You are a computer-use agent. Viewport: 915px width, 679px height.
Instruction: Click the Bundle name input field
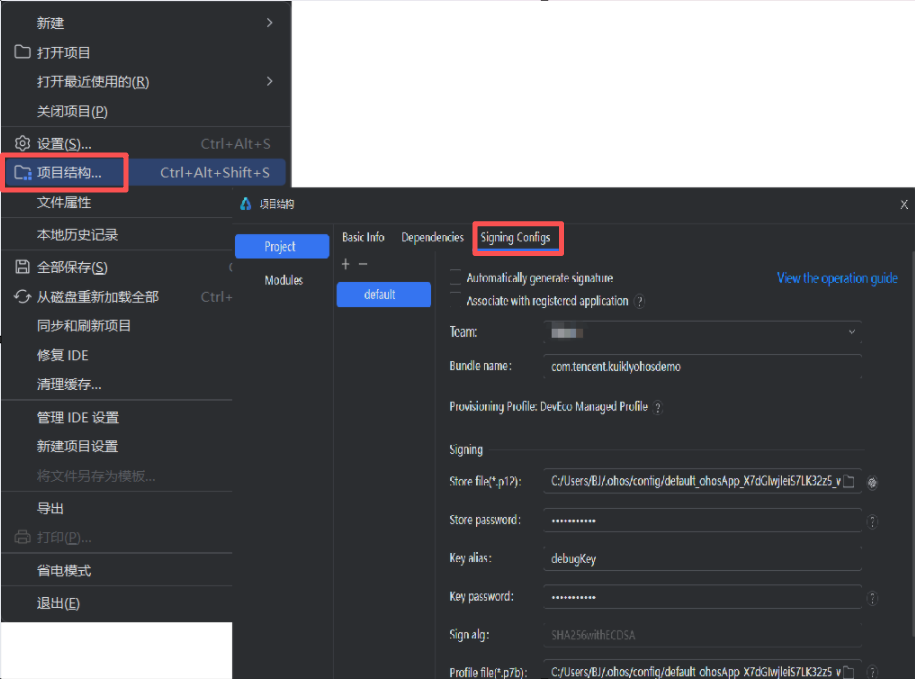point(702,366)
